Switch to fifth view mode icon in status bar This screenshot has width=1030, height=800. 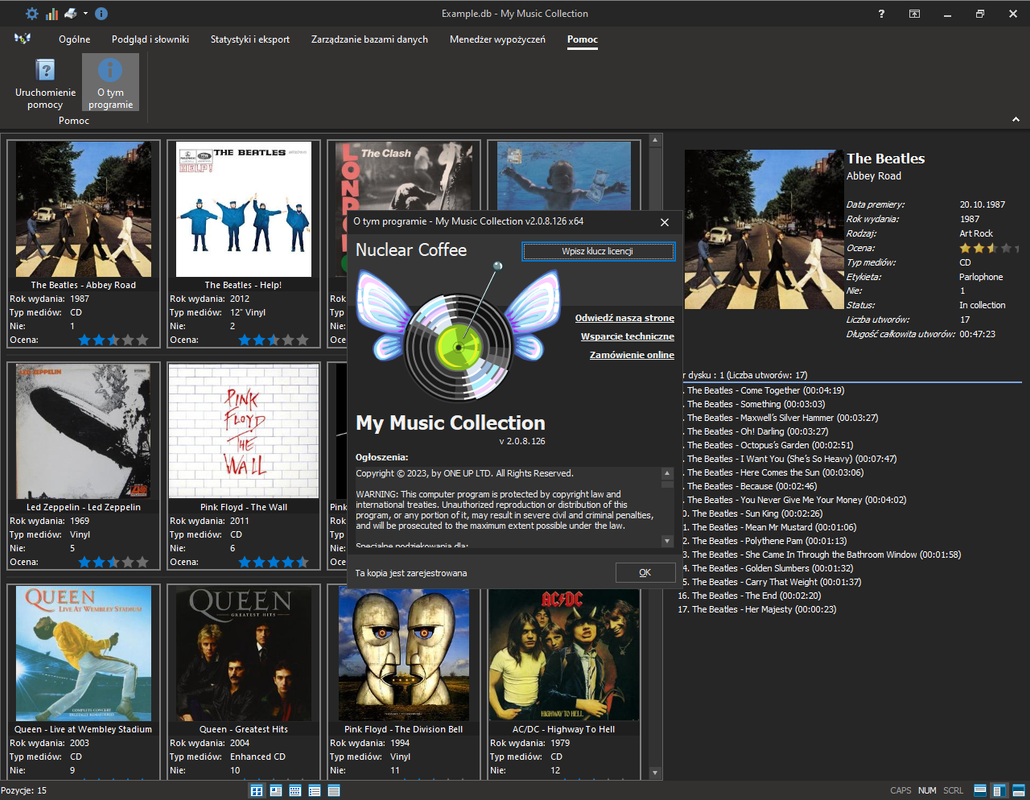coord(334,790)
